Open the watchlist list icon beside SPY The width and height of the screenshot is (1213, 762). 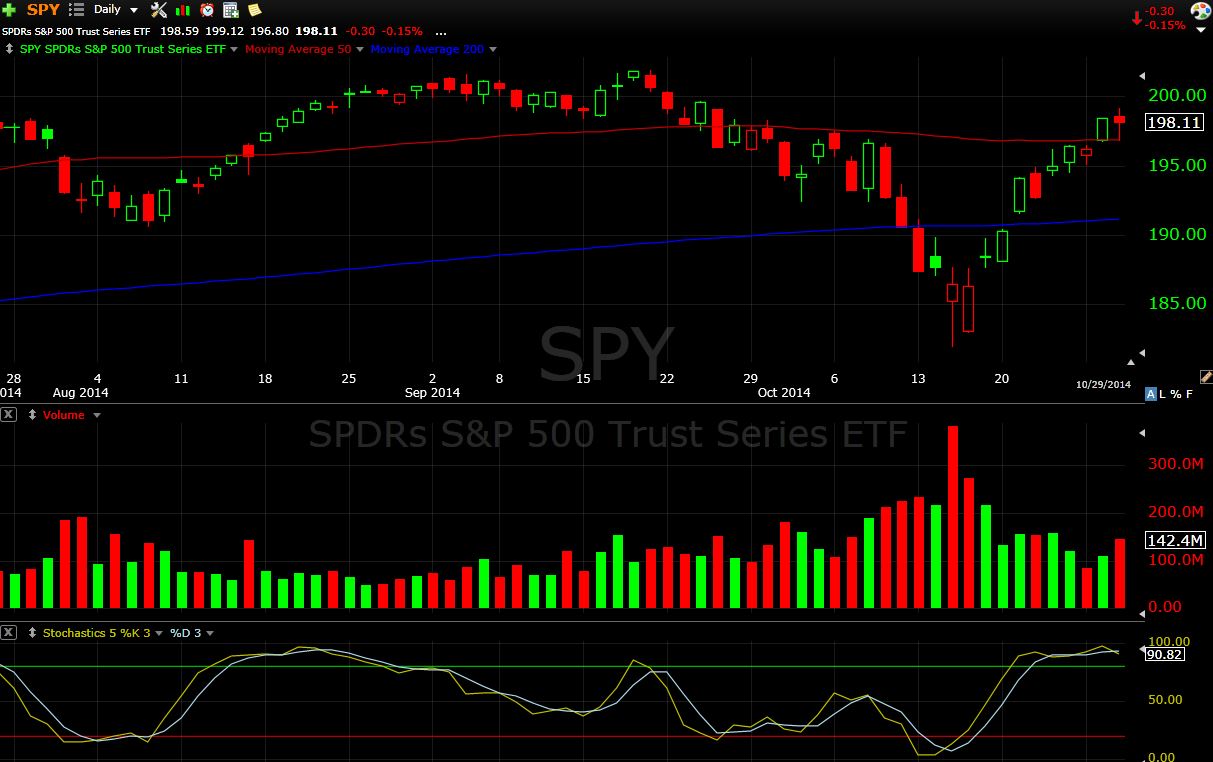tap(76, 9)
